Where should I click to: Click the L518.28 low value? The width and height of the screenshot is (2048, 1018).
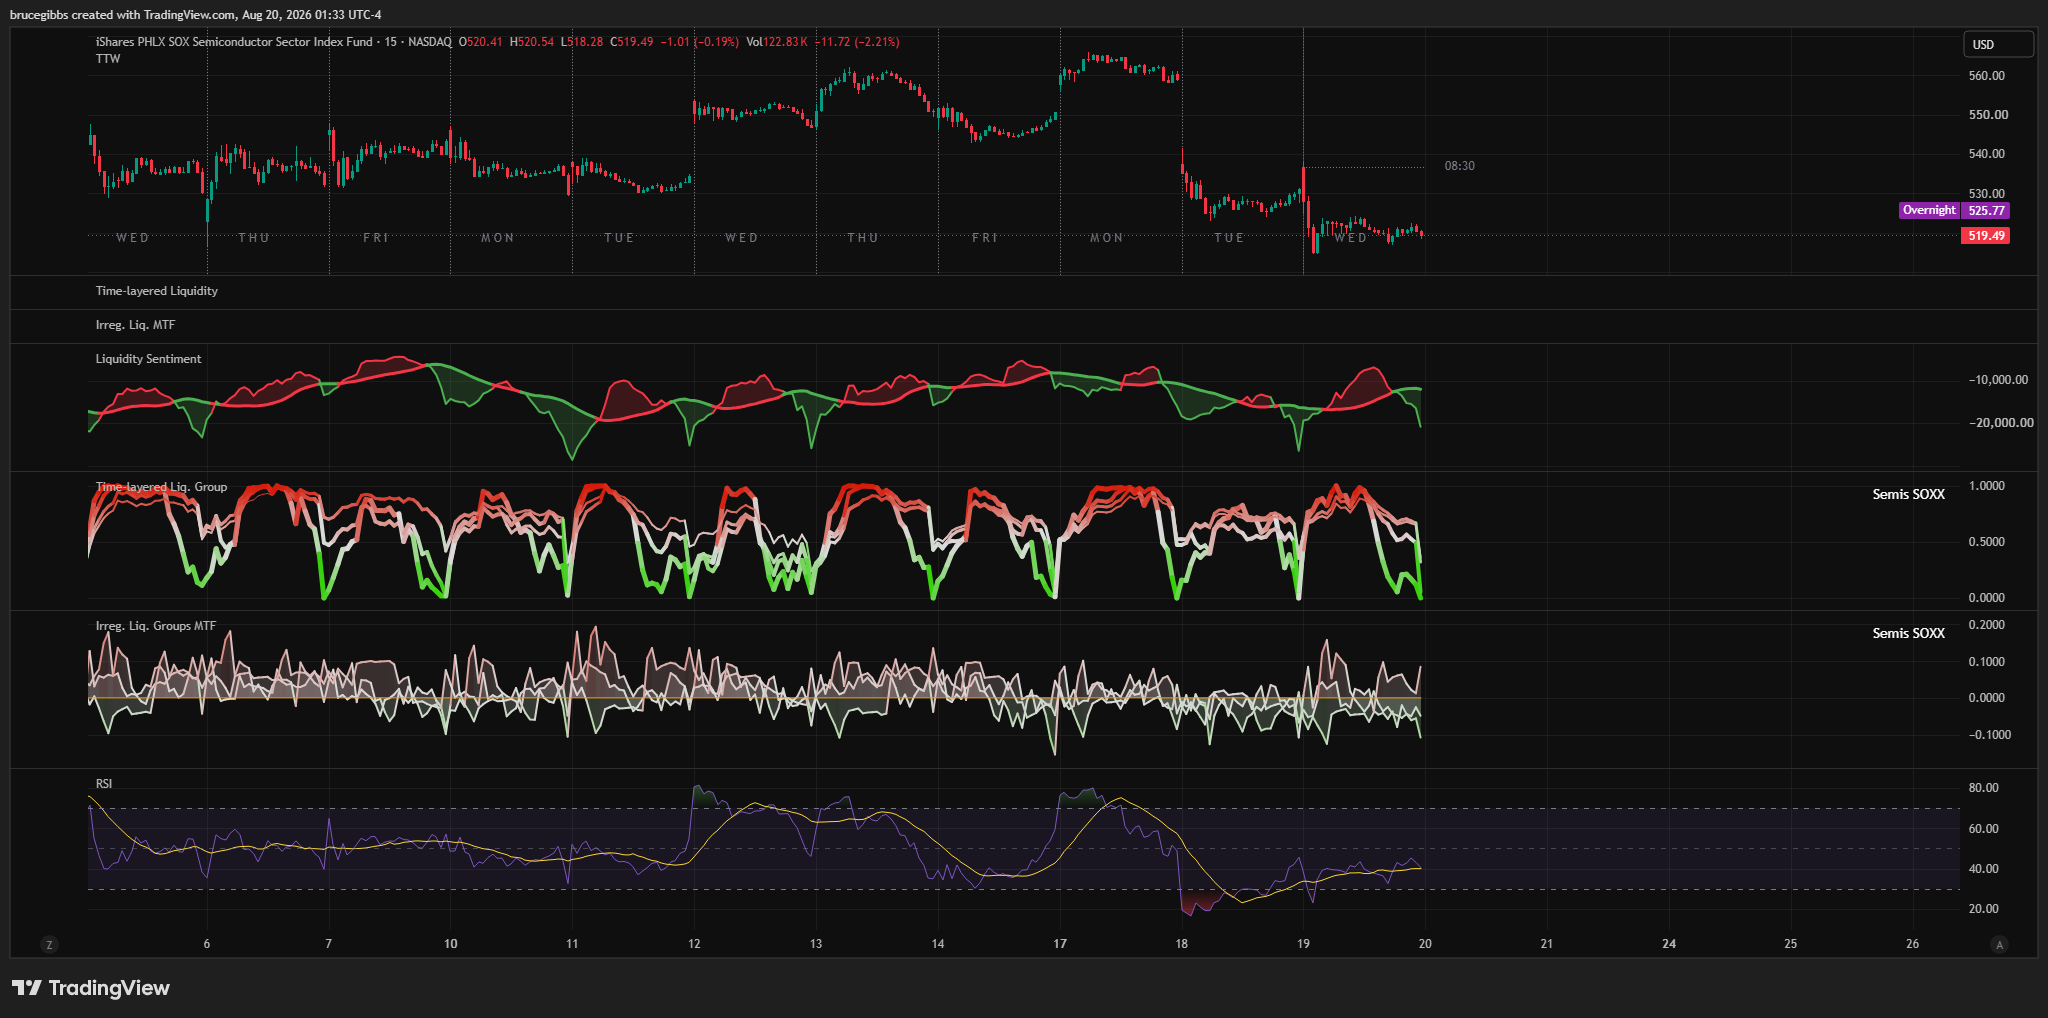582,42
